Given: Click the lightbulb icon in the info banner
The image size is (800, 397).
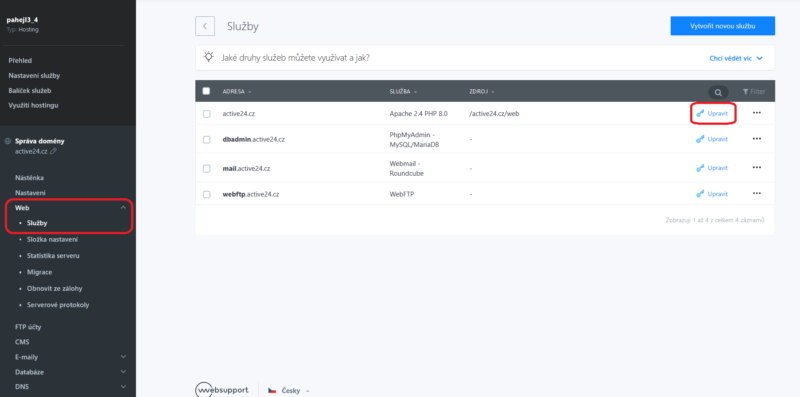Looking at the screenshot, I should 209,57.
